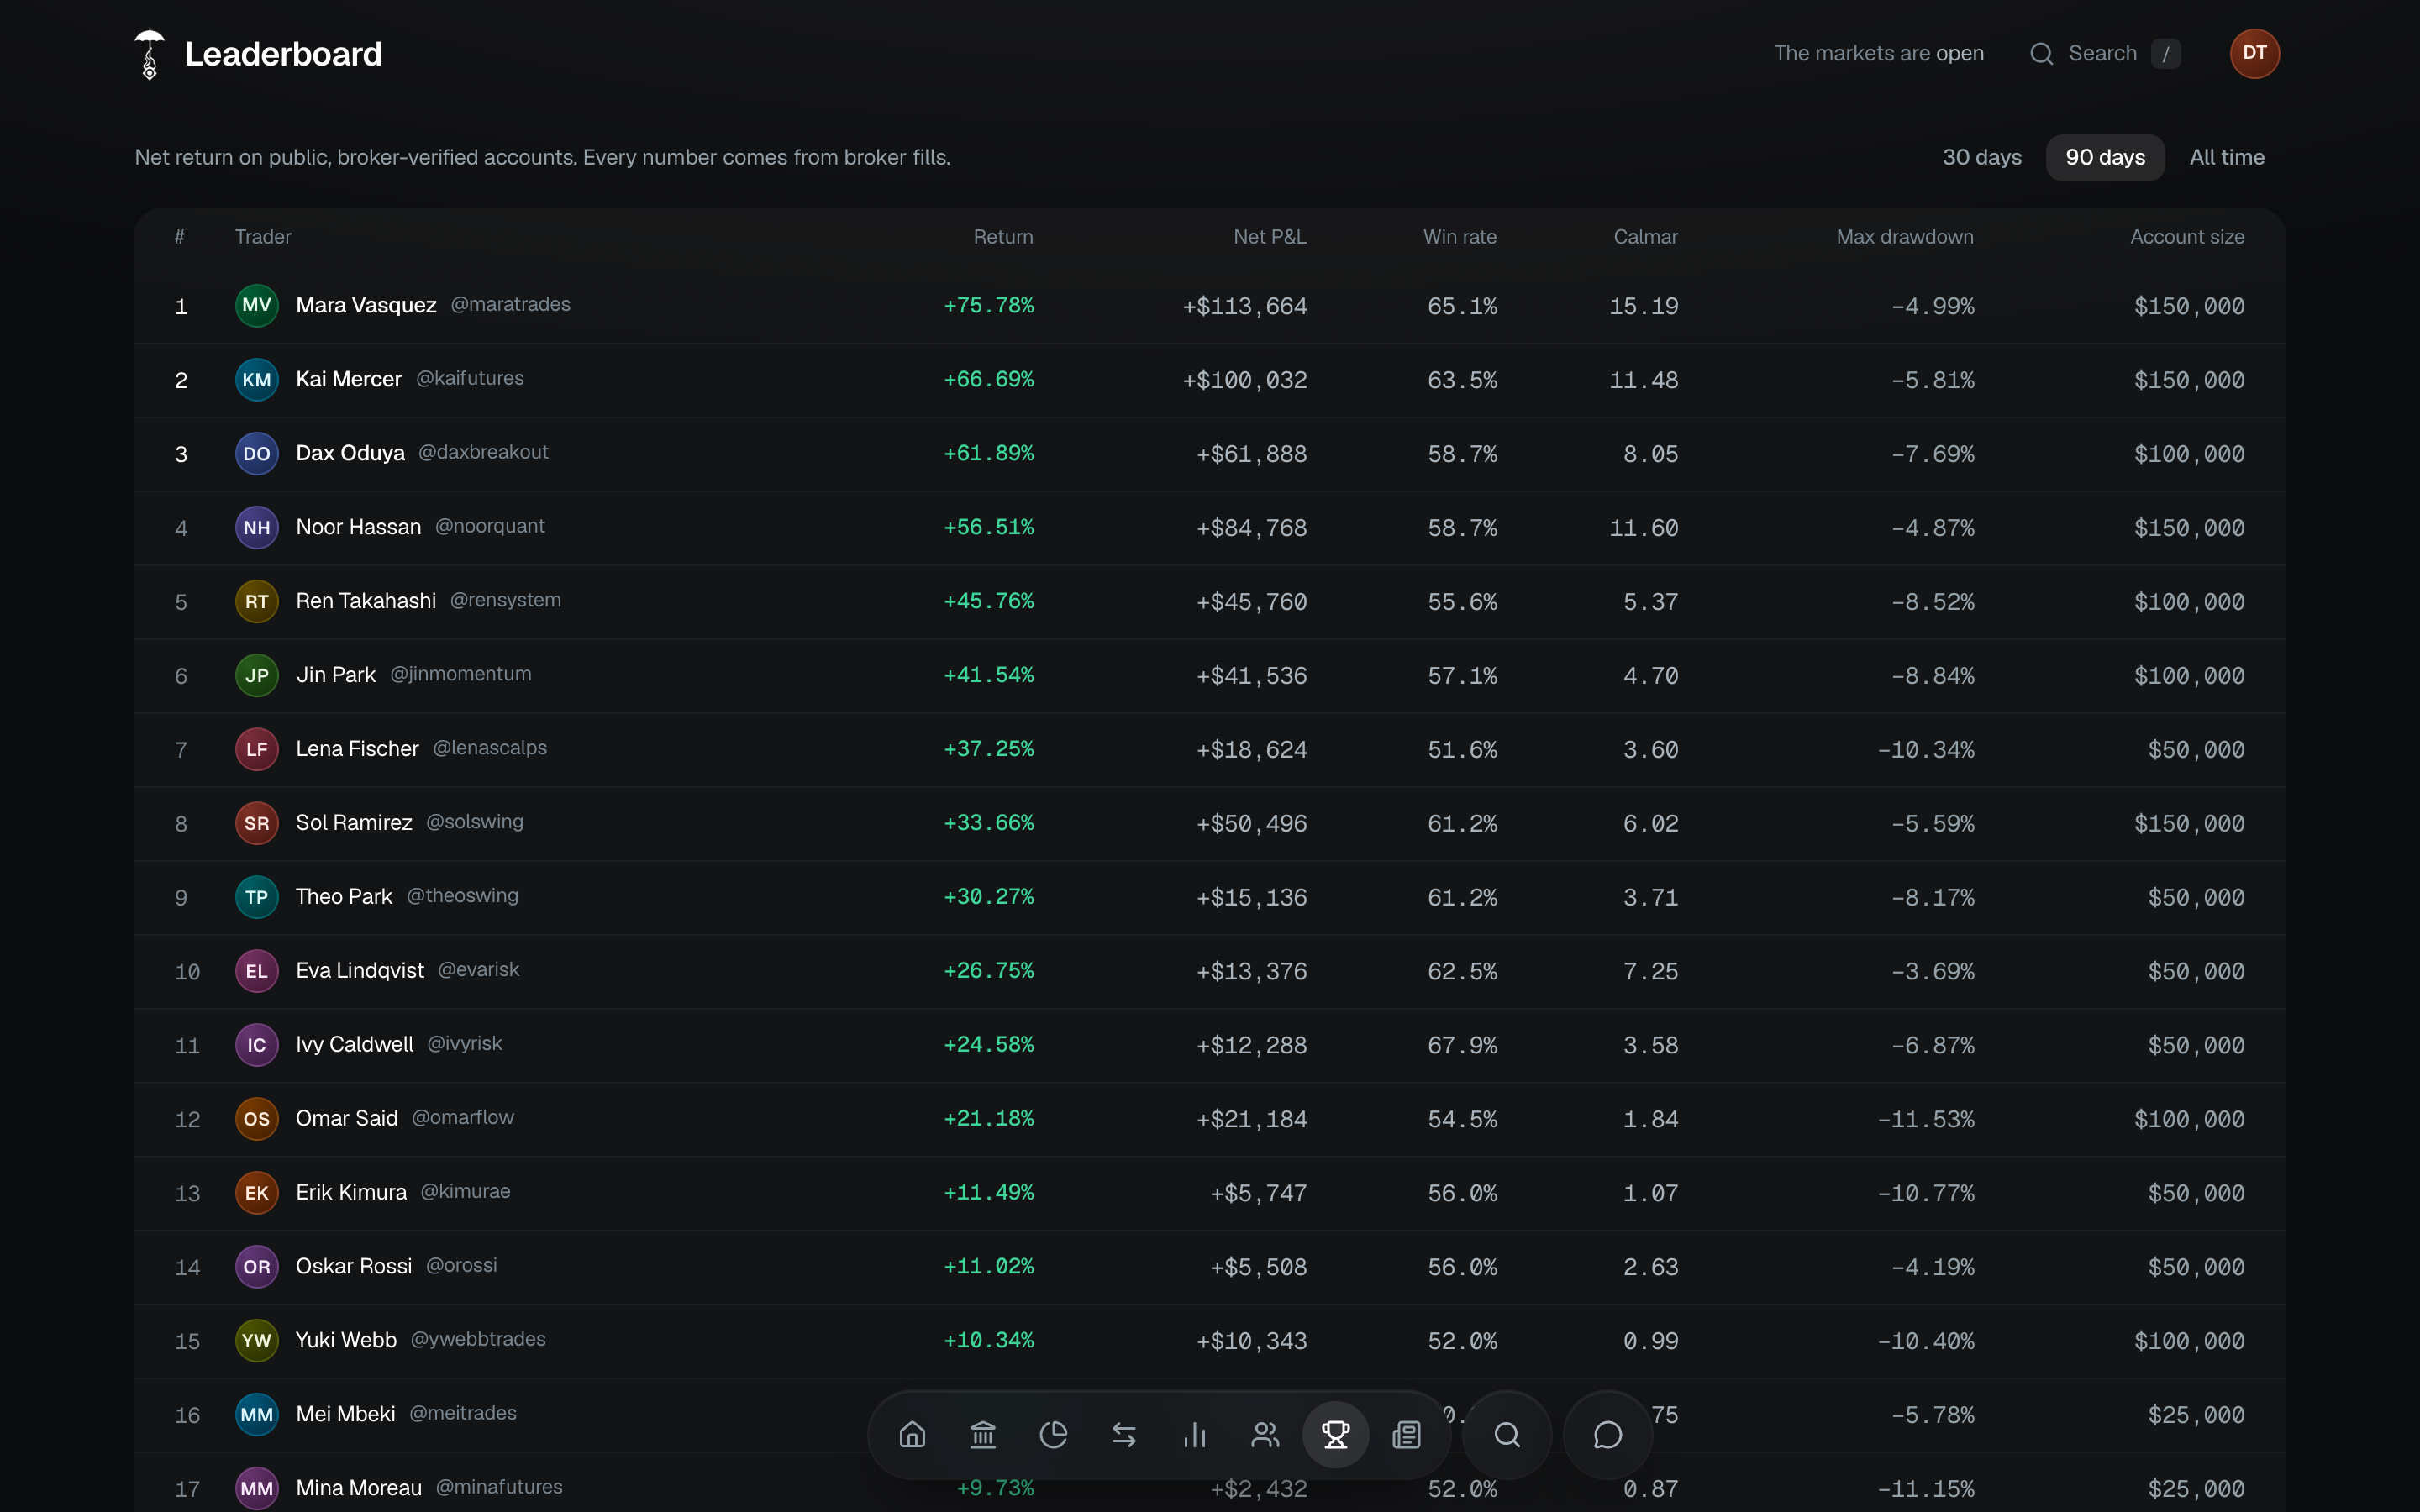Click Dax Oduya's DO avatar

(x=256, y=453)
